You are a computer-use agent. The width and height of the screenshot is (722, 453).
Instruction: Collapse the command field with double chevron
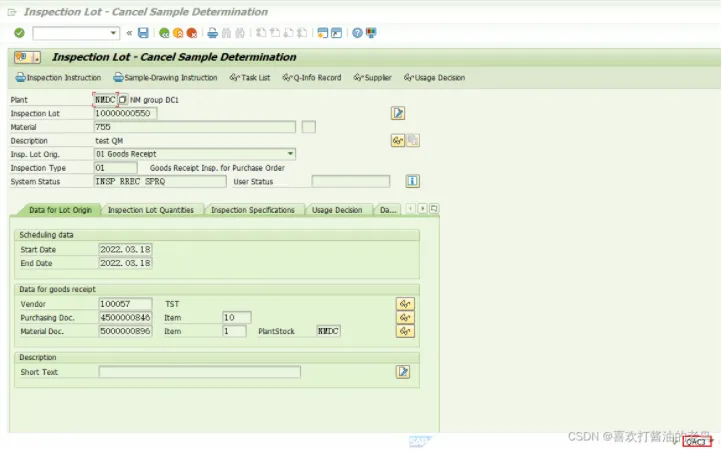click(x=129, y=33)
